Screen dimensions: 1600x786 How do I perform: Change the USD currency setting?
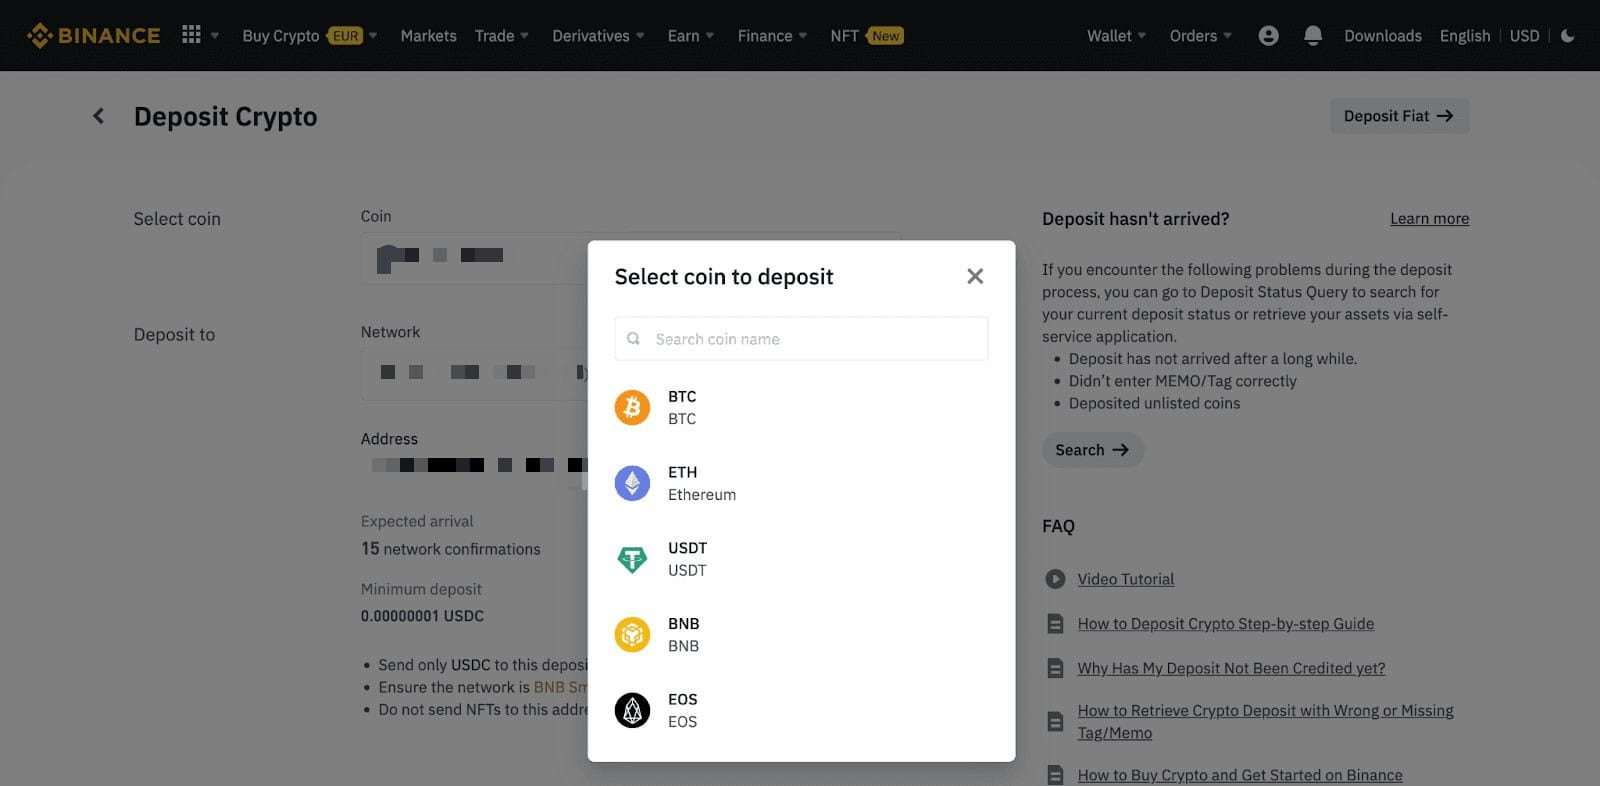pyautogui.click(x=1524, y=36)
